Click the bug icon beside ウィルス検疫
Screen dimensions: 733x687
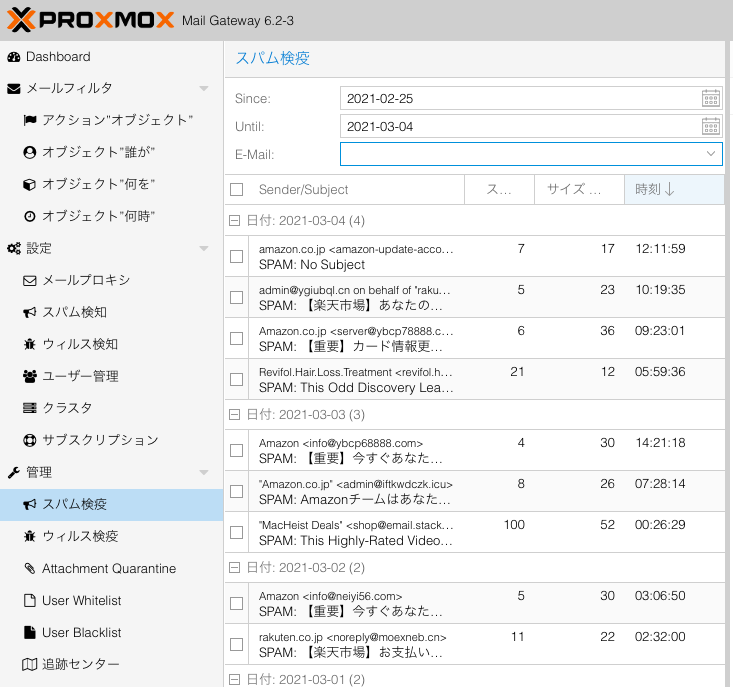pos(30,536)
